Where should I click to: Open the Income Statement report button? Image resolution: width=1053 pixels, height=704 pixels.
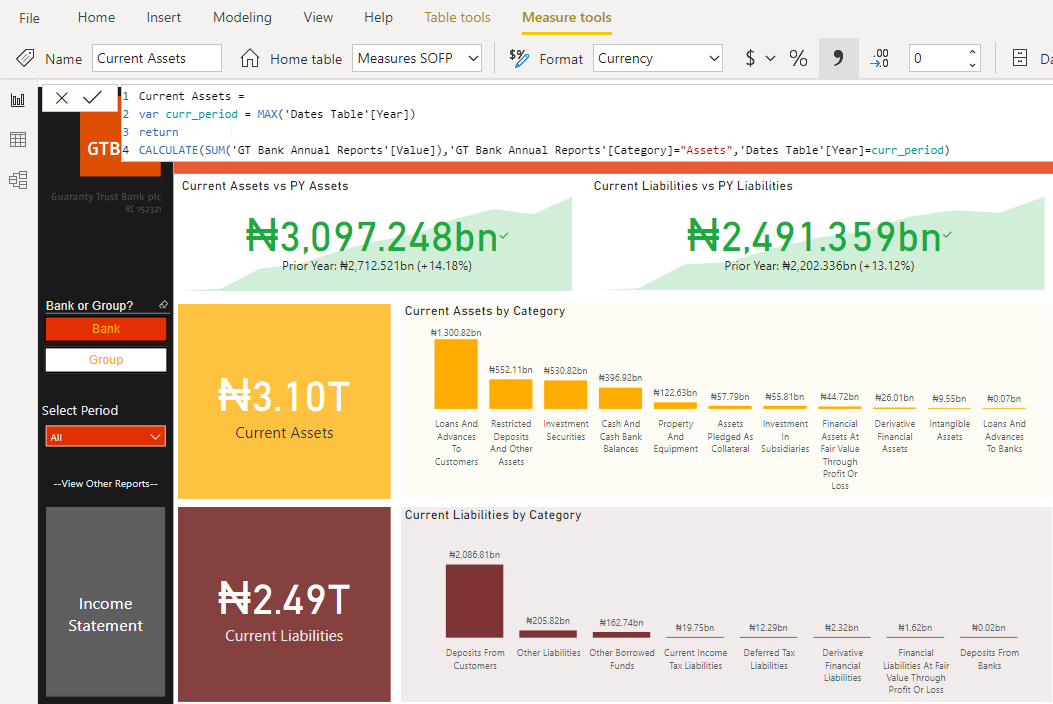tap(105, 601)
